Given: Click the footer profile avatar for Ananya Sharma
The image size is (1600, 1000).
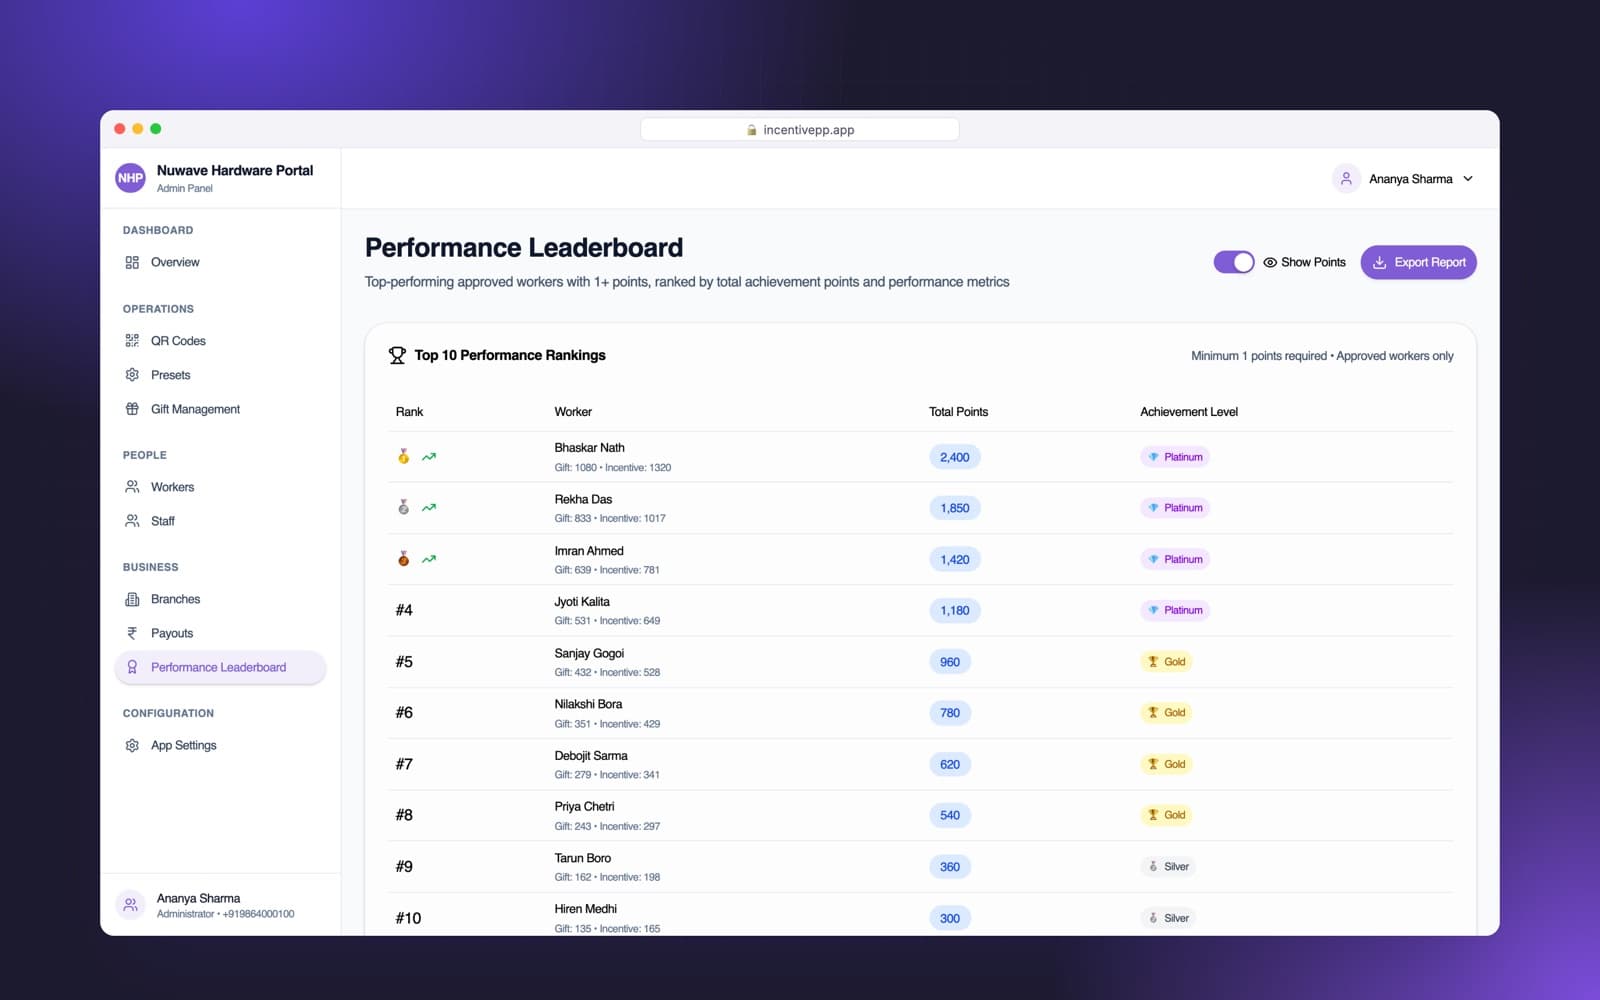Looking at the screenshot, I should point(130,905).
